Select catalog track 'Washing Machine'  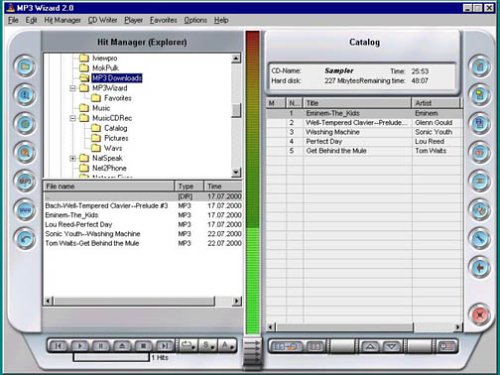click(364, 132)
